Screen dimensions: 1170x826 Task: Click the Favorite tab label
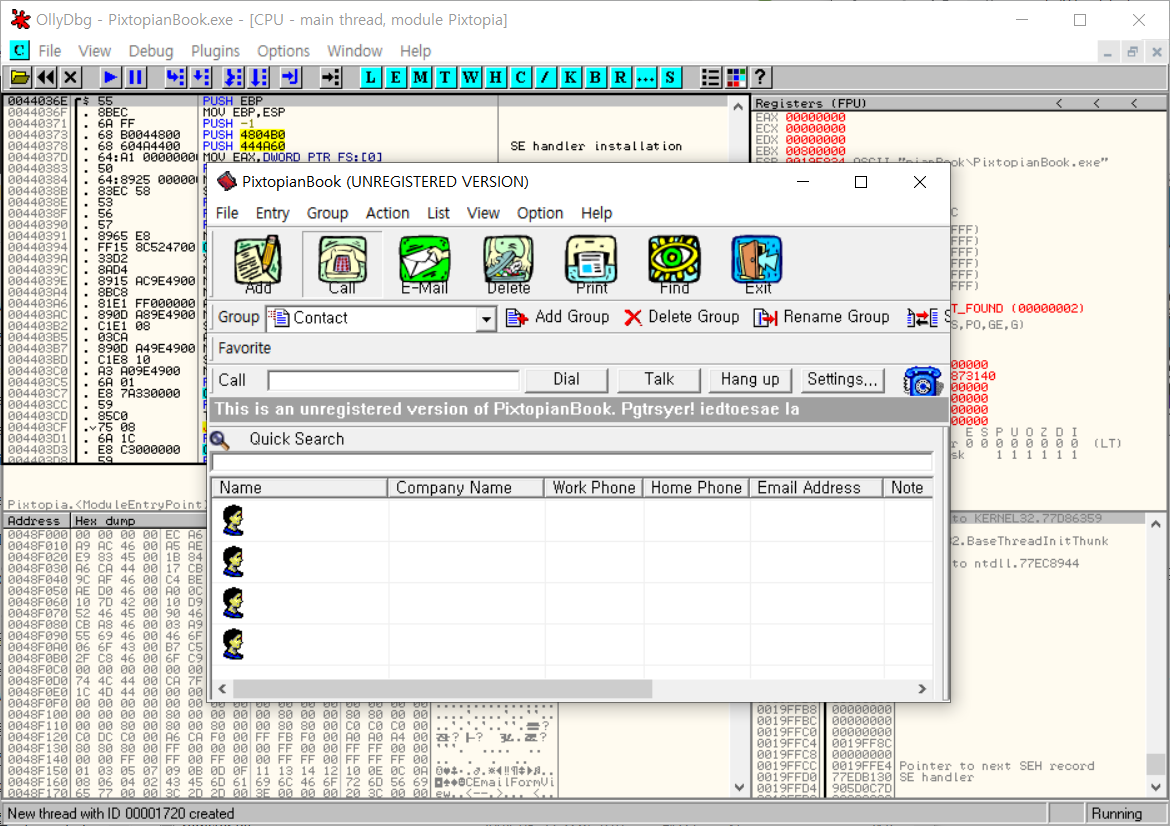coord(245,348)
